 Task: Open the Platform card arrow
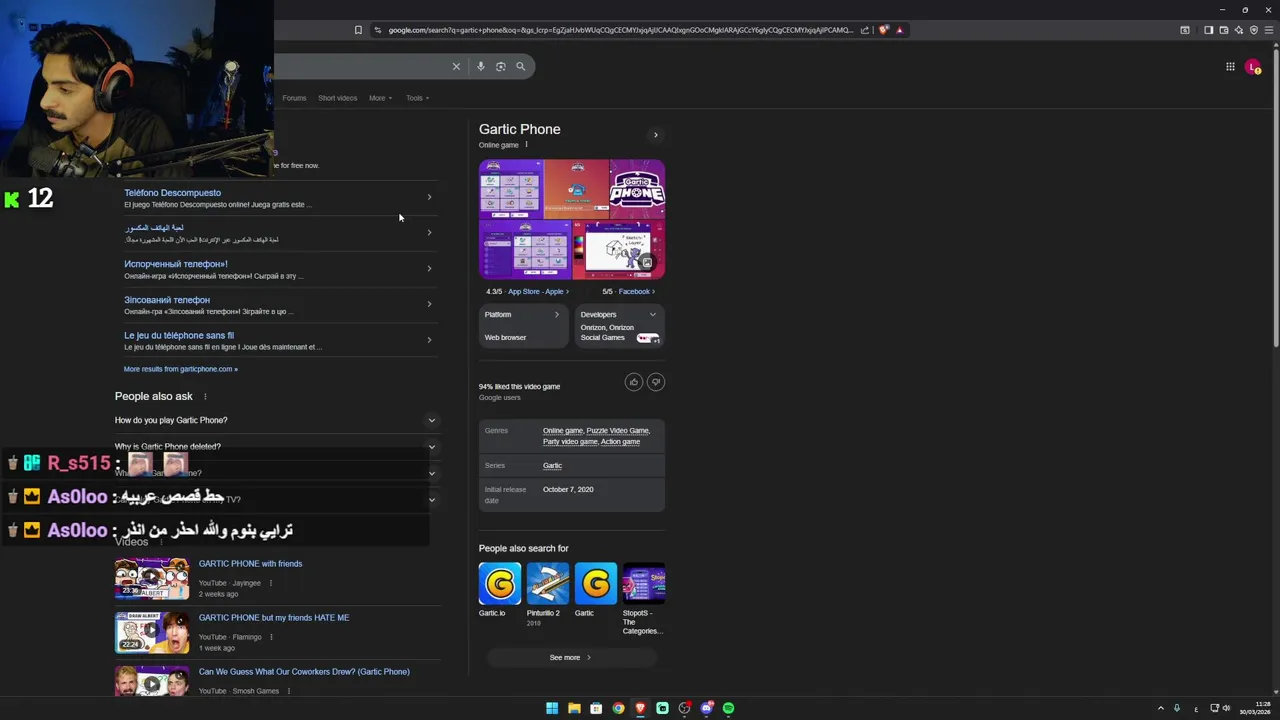pos(557,315)
